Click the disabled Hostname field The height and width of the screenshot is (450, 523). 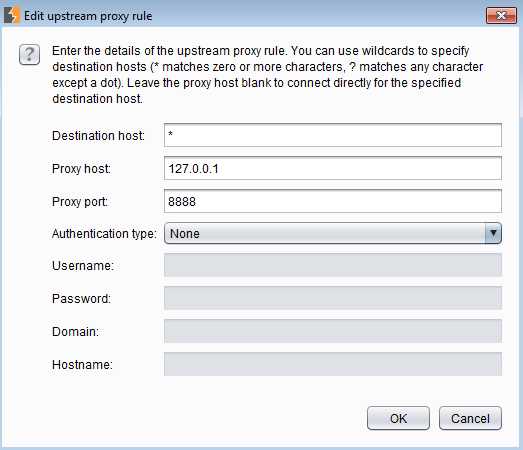(333, 364)
